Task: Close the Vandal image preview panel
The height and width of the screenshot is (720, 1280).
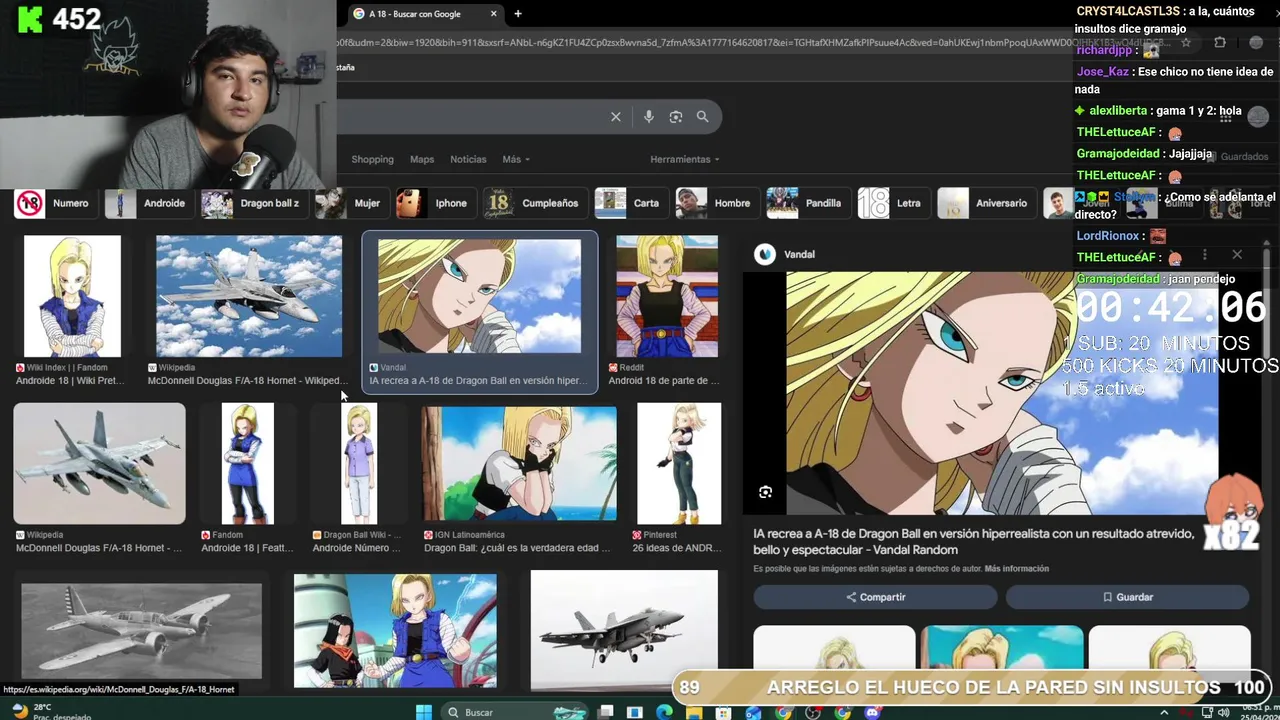Action: (1237, 255)
